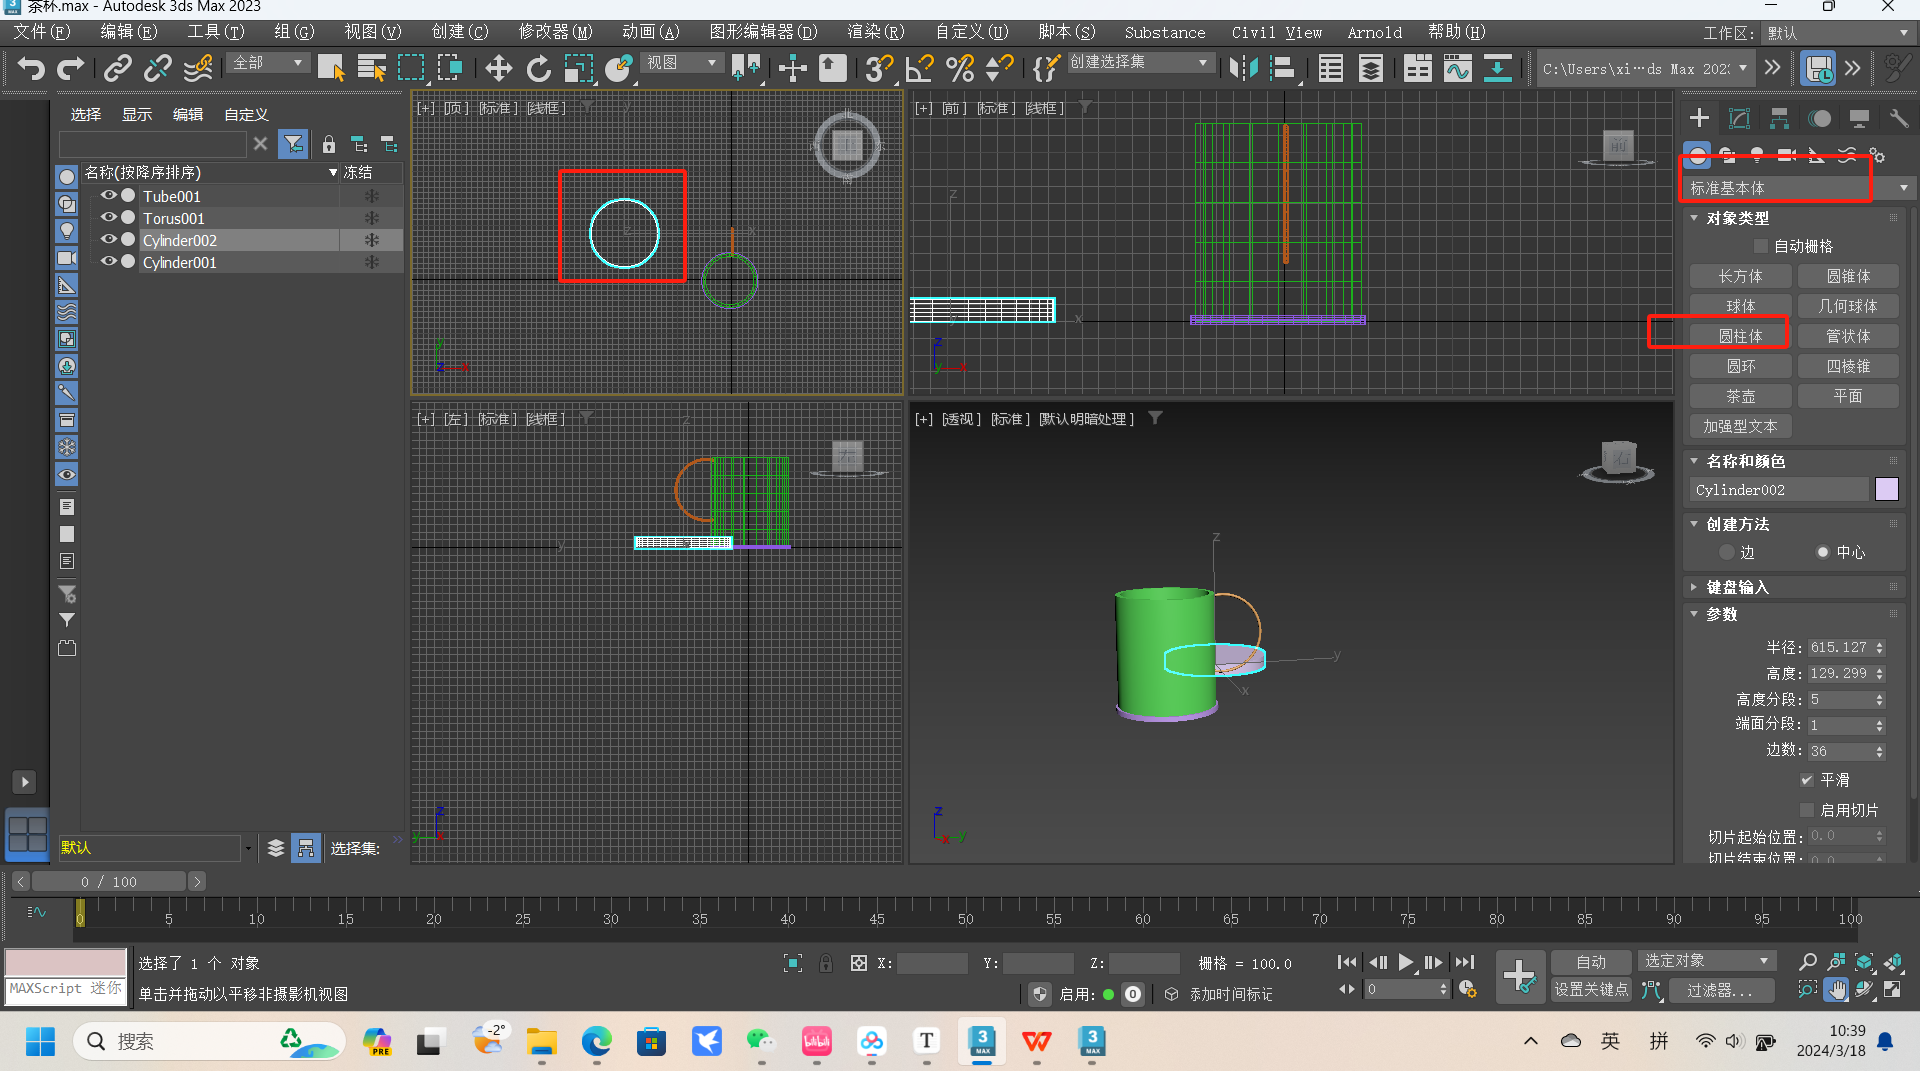Image resolution: width=1920 pixels, height=1071 pixels.
Task: Toggle visibility eye of Cylinder002
Action: (109, 240)
